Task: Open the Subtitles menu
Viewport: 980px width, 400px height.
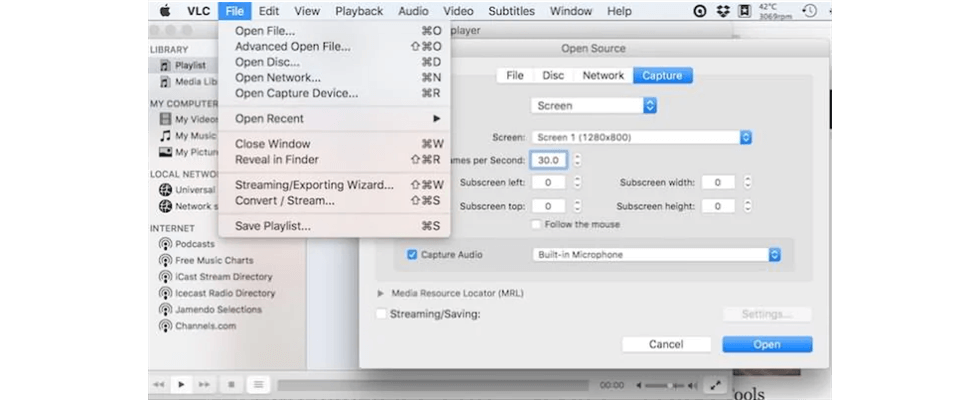Action: (x=511, y=11)
